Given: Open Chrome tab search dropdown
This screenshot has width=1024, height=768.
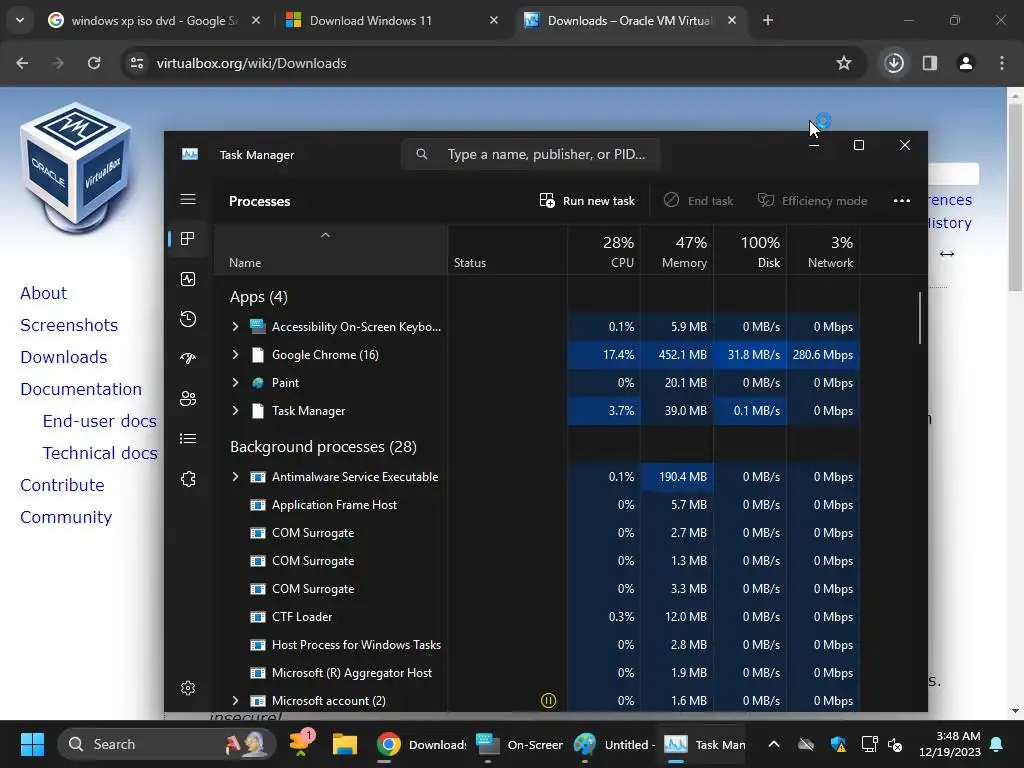Looking at the screenshot, I should 20,20.
